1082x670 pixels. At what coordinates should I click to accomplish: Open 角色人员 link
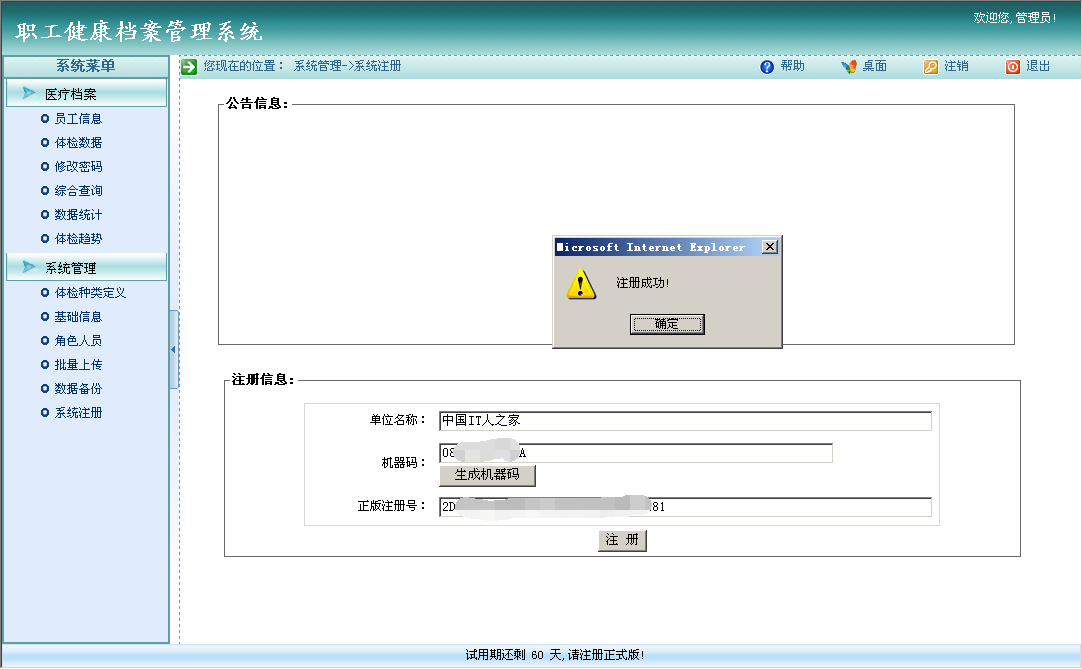(x=78, y=341)
